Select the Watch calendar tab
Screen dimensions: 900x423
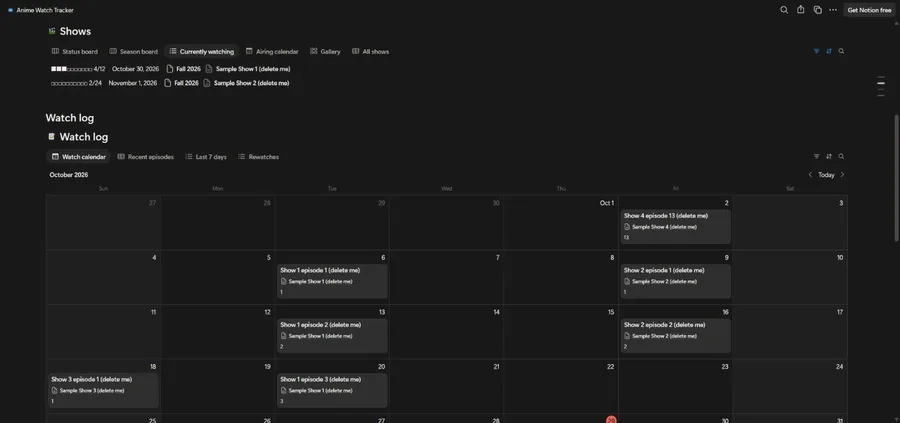pyautogui.click(x=78, y=157)
